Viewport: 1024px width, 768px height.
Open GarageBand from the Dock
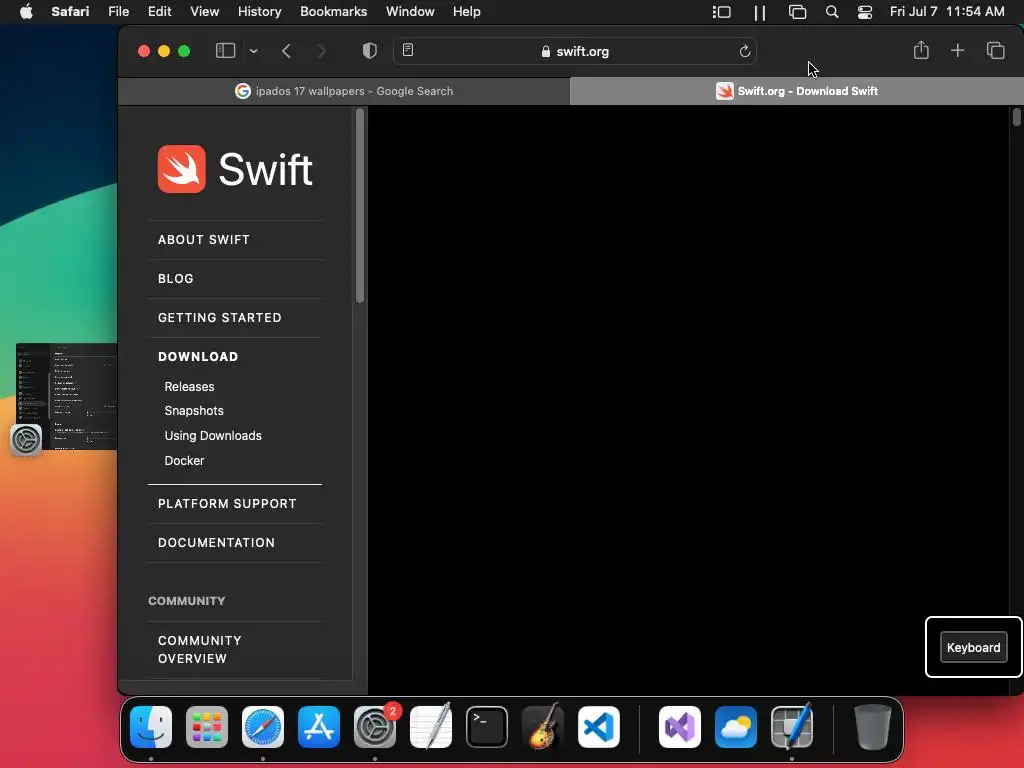[x=543, y=726]
